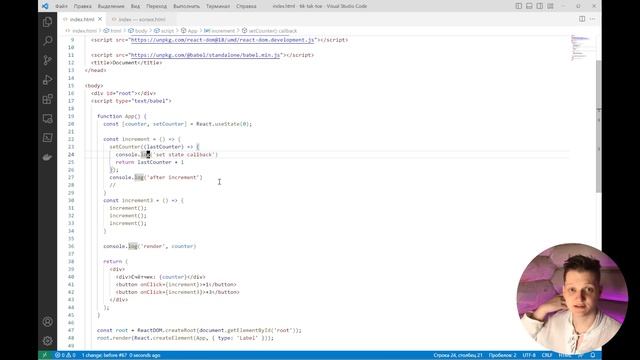The width and height of the screenshot is (640, 360).
Task: Open the Файл menu
Action: (62, 6)
